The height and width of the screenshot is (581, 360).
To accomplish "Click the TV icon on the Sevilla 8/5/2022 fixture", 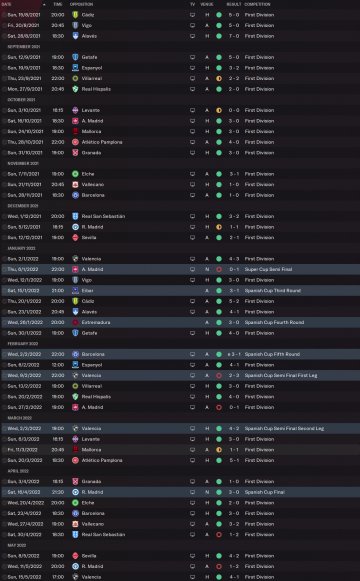I will pos(192,556).
